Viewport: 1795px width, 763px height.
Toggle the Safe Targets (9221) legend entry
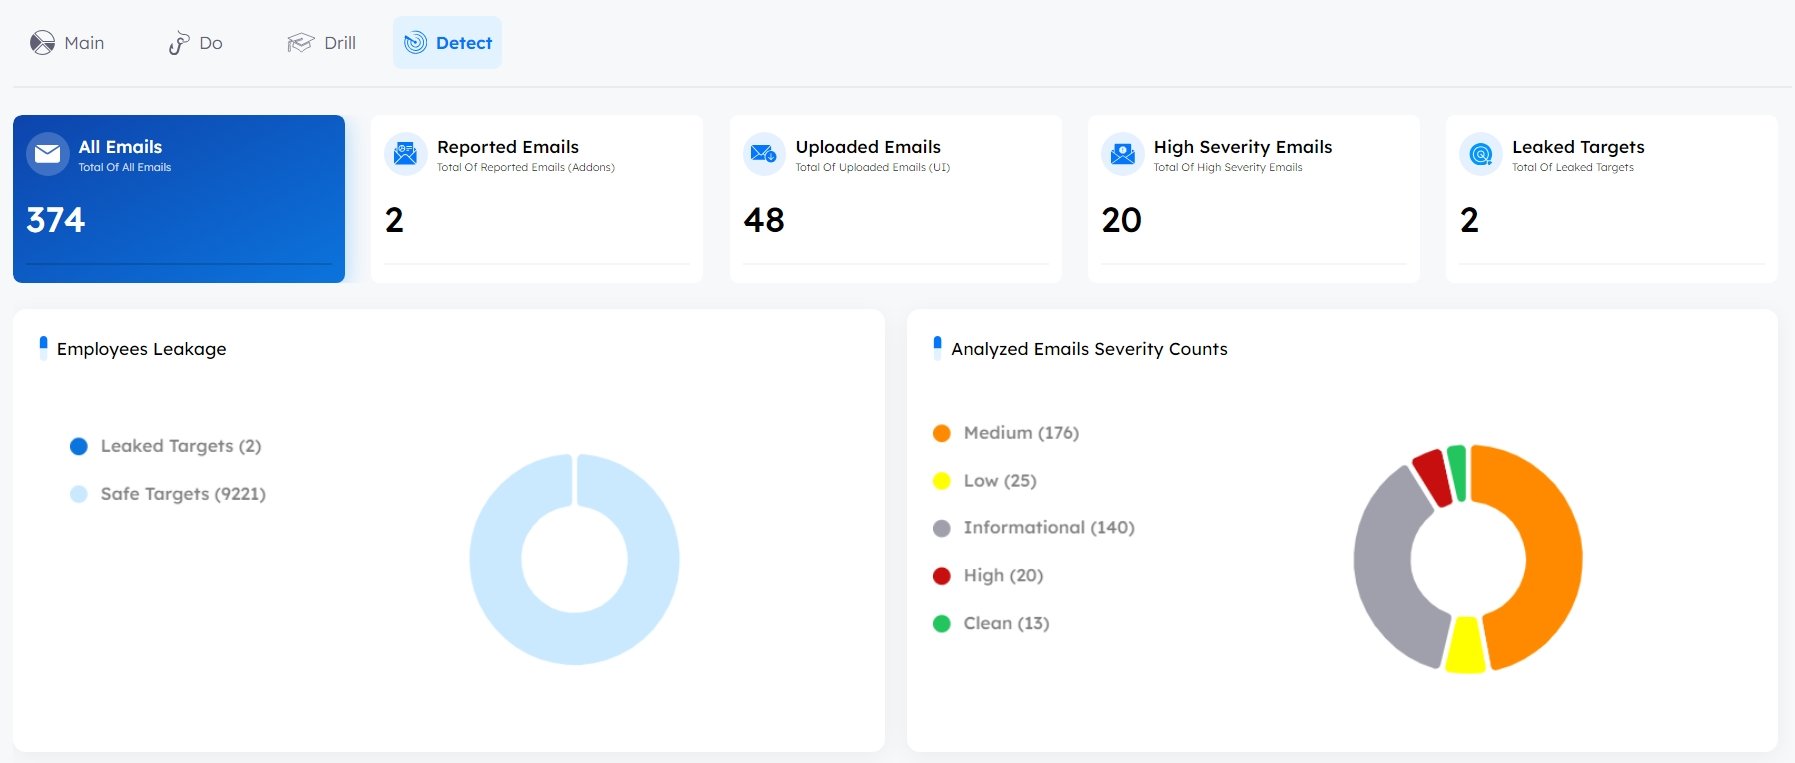coord(168,494)
